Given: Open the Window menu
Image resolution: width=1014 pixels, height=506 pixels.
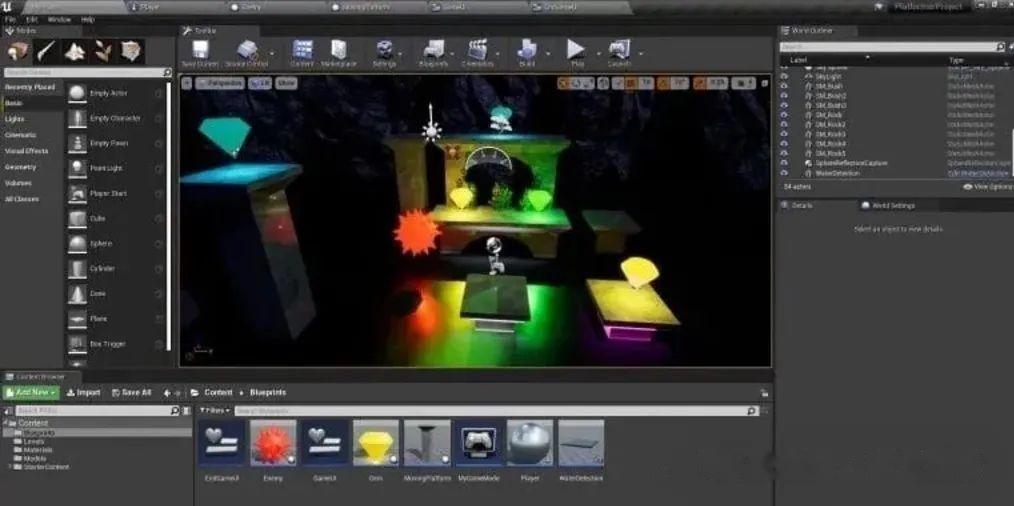Looking at the screenshot, I should coord(59,19).
